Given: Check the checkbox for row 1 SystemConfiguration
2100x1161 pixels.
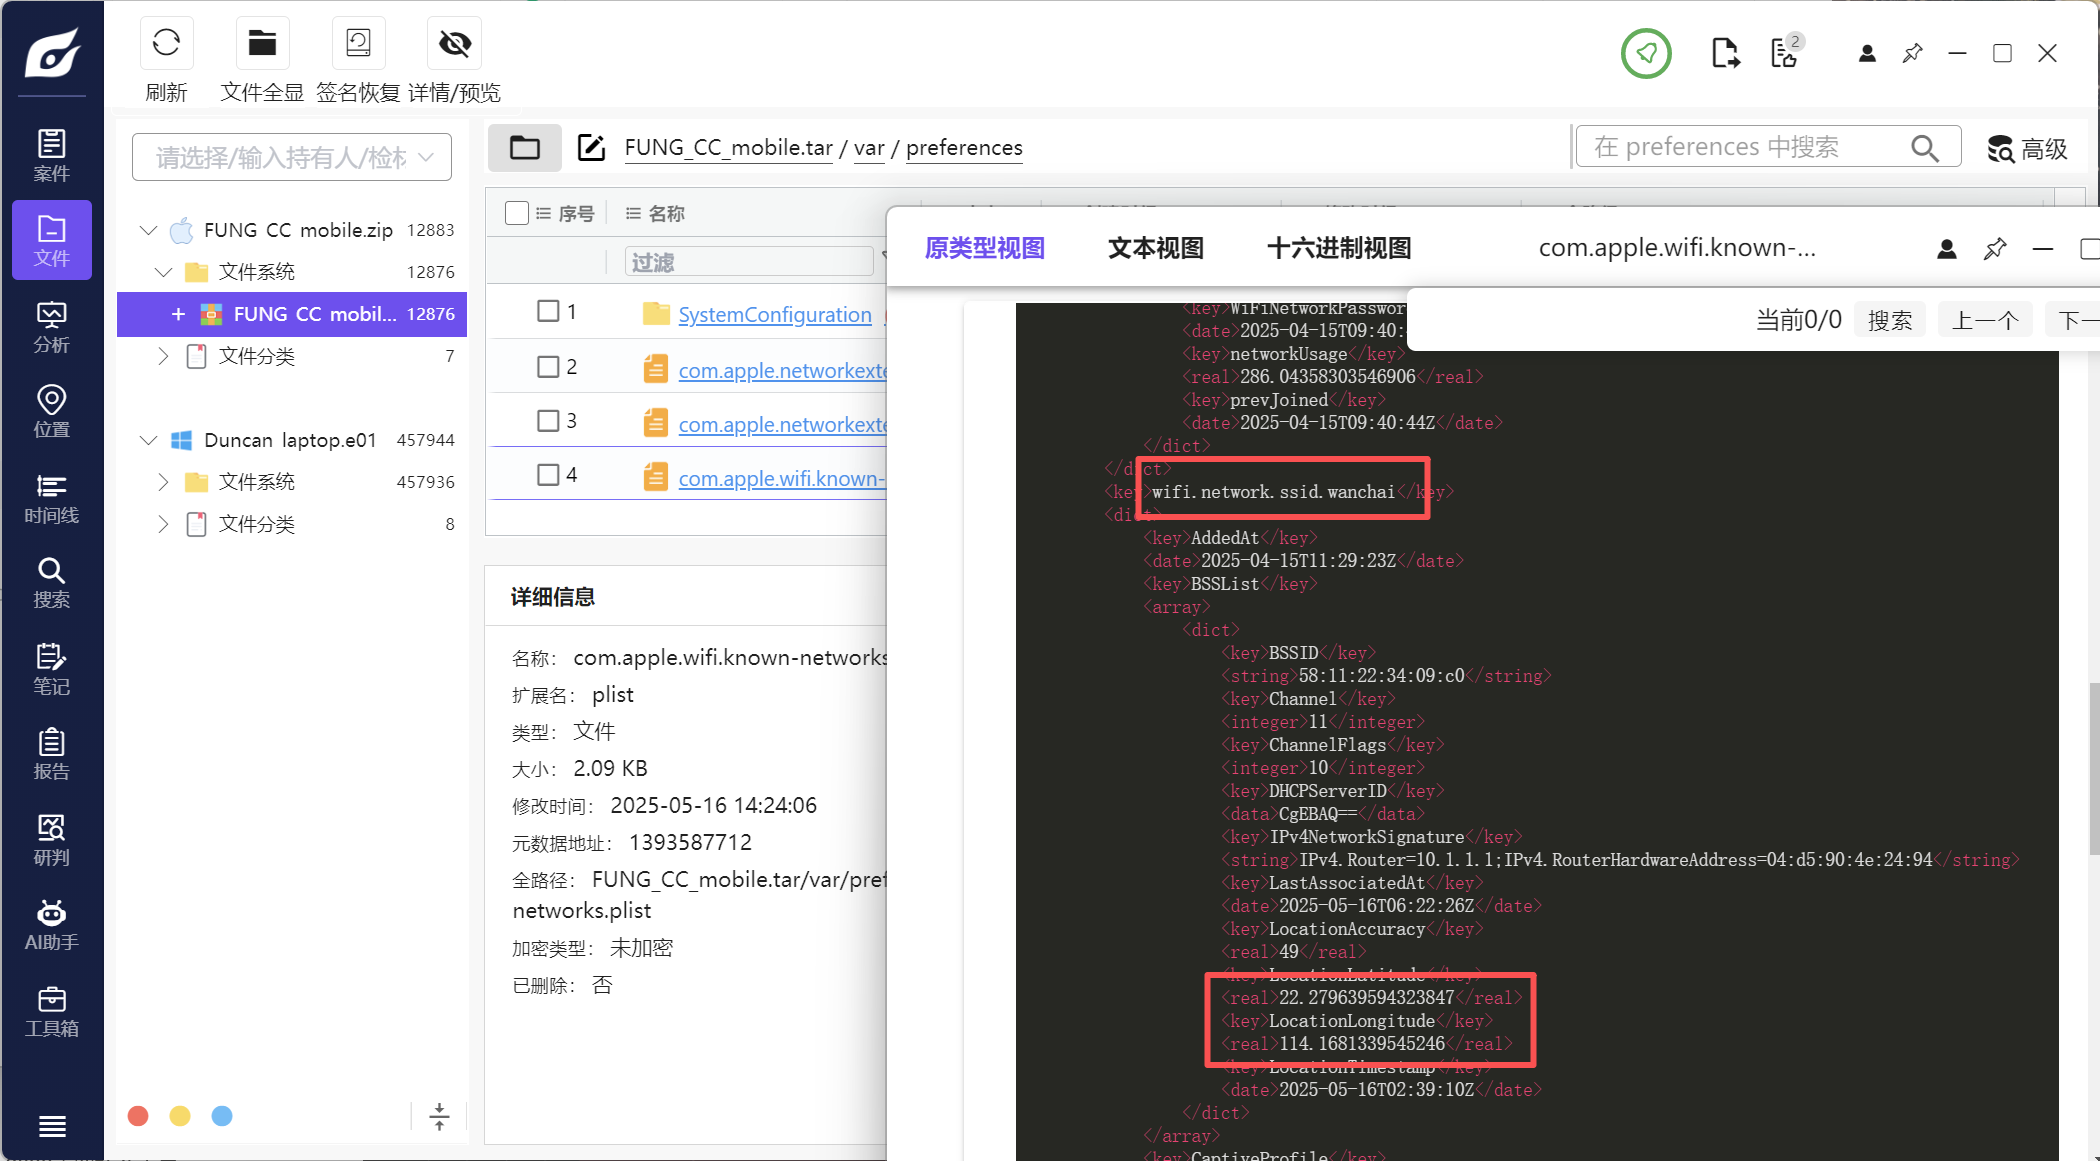Looking at the screenshot, I should click(x=548, y=312).
